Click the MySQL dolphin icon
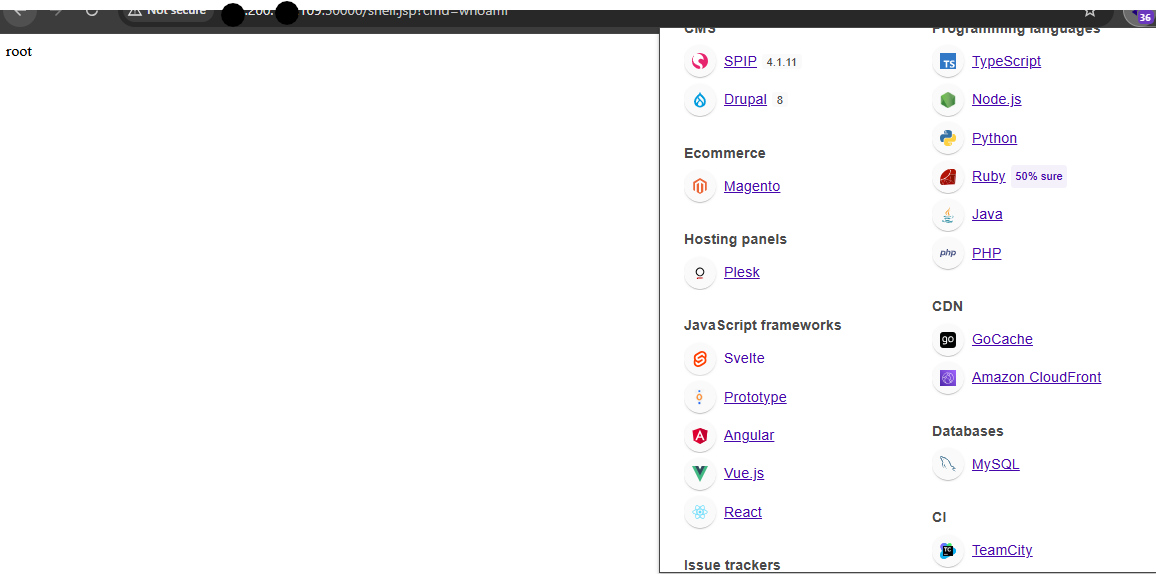This screenshot has height=574, width=1156. (948, 465)
